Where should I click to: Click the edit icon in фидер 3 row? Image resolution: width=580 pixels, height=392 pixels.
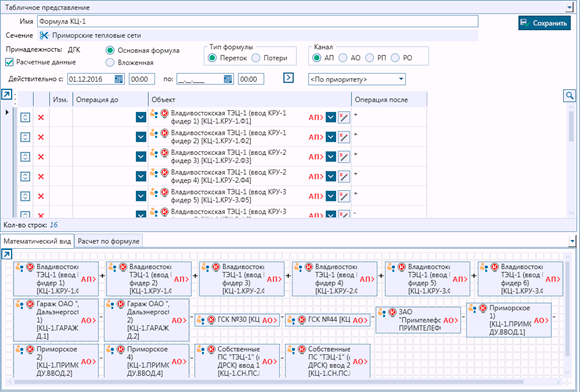344,157
